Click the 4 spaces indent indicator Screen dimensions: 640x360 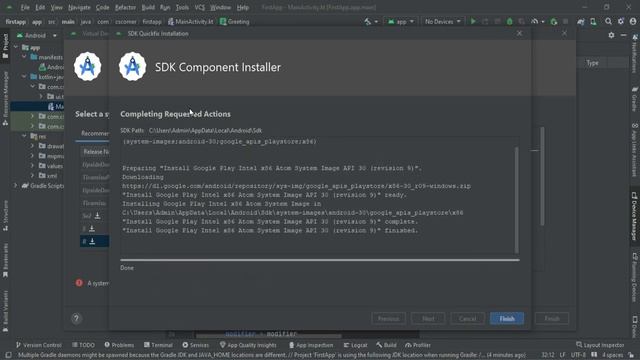tap(612, 355)
